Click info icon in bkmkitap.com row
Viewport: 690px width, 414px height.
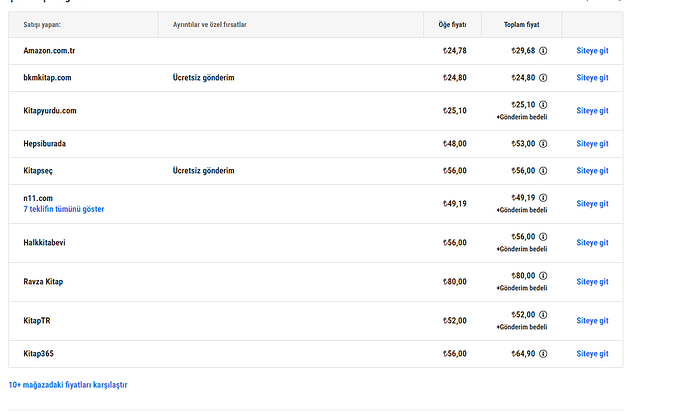[543, 78]
